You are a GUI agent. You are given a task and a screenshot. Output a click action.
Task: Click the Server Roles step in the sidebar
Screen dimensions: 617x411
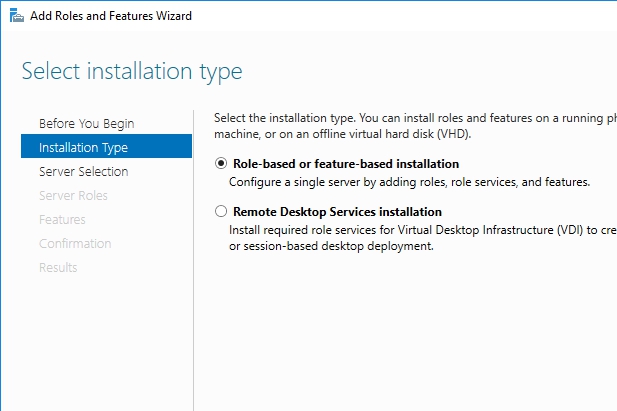tap(73, 195)
